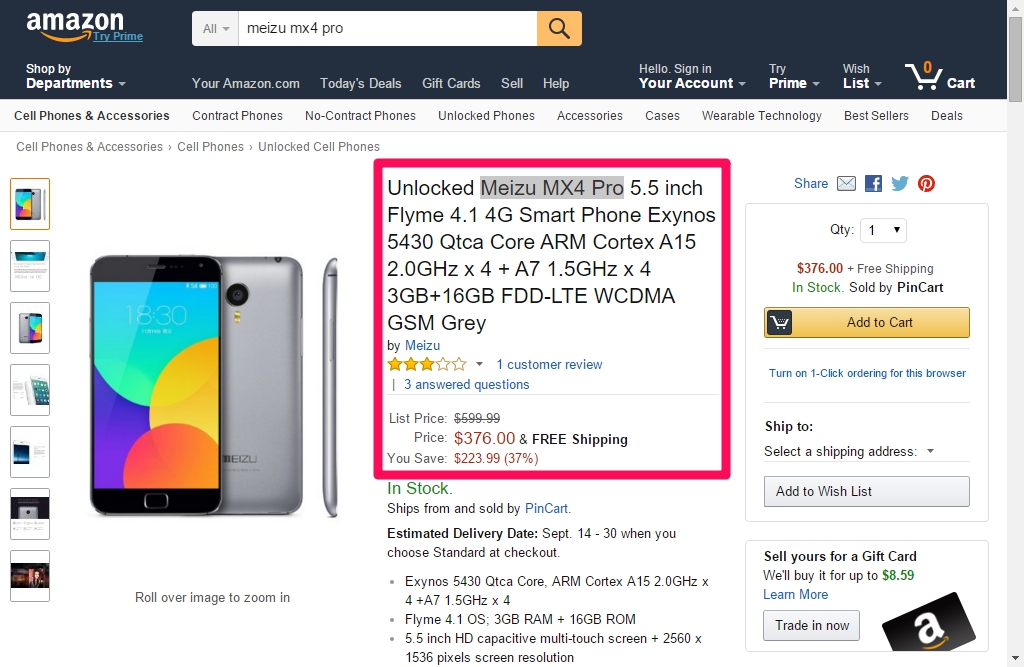This screenshot has width=1024, height=667.
Task: Expand the star rating breakdown arrow
Action: (x=479, y=364)
